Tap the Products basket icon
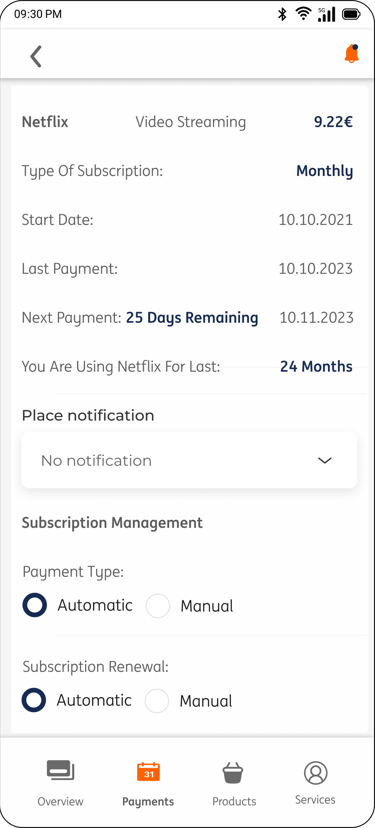The height and width of the screenshot is (828, 375). [x=233, y=773]
